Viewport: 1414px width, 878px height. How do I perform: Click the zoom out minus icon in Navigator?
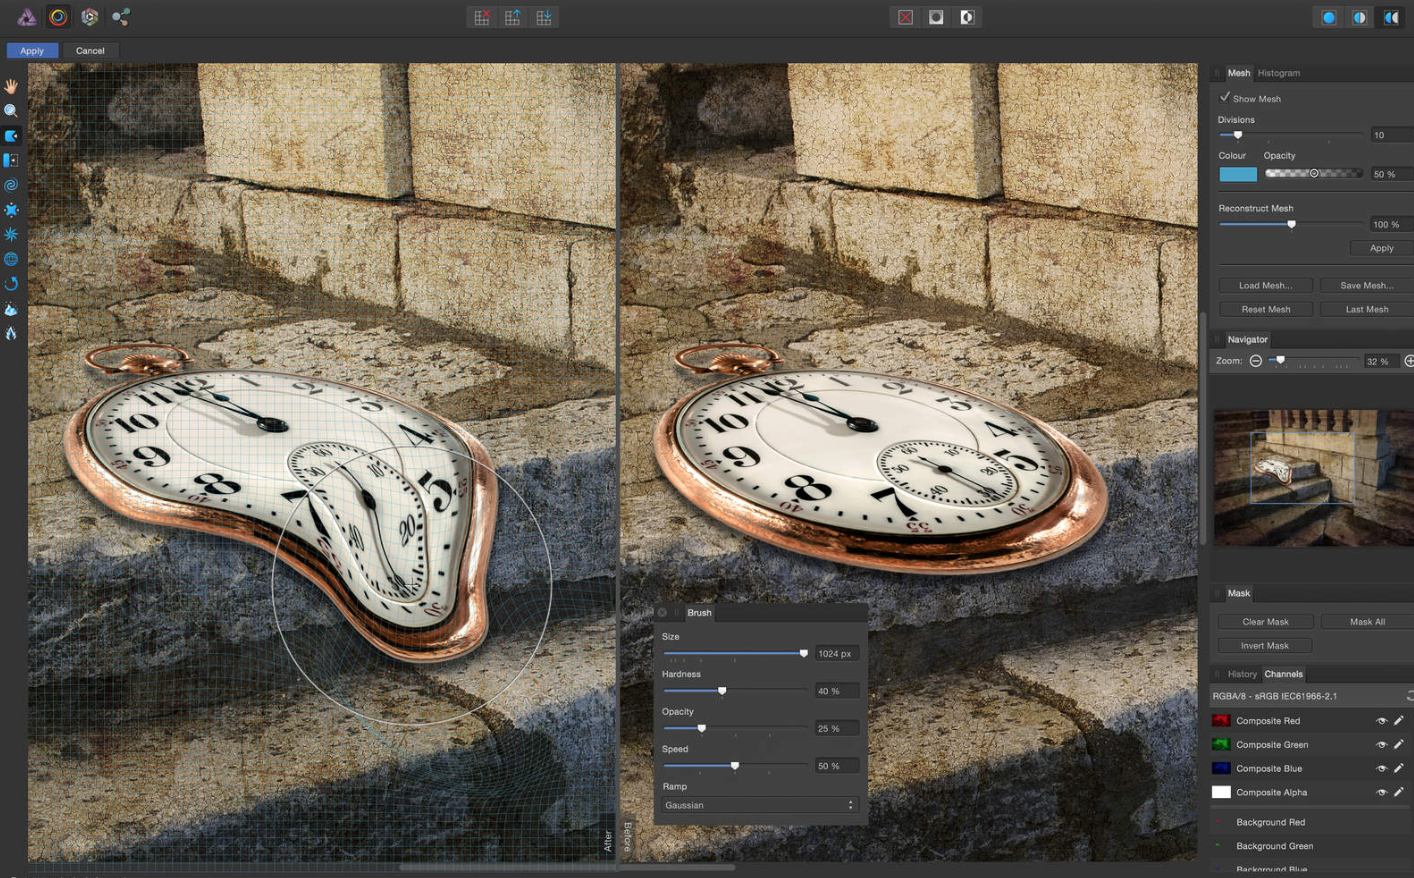point(1256,361)
